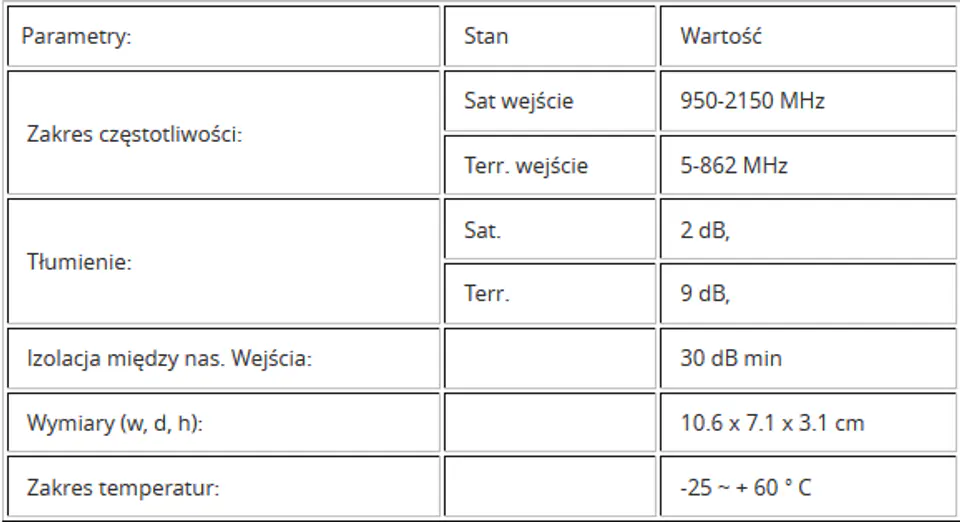
Task: Click the "10.6 x 7.1 x 3.1 cm" value
Action: (x=772, y=423)
